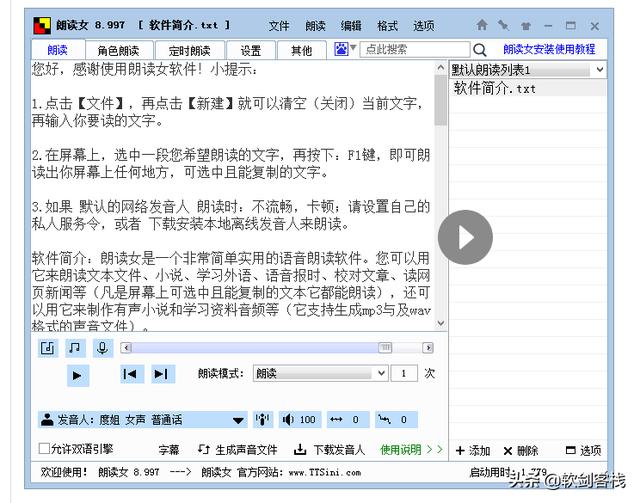This screenshot has width=640, height=503.
Task: Click the 朗读女 app logo icon
Action: [x=42, y=25]
